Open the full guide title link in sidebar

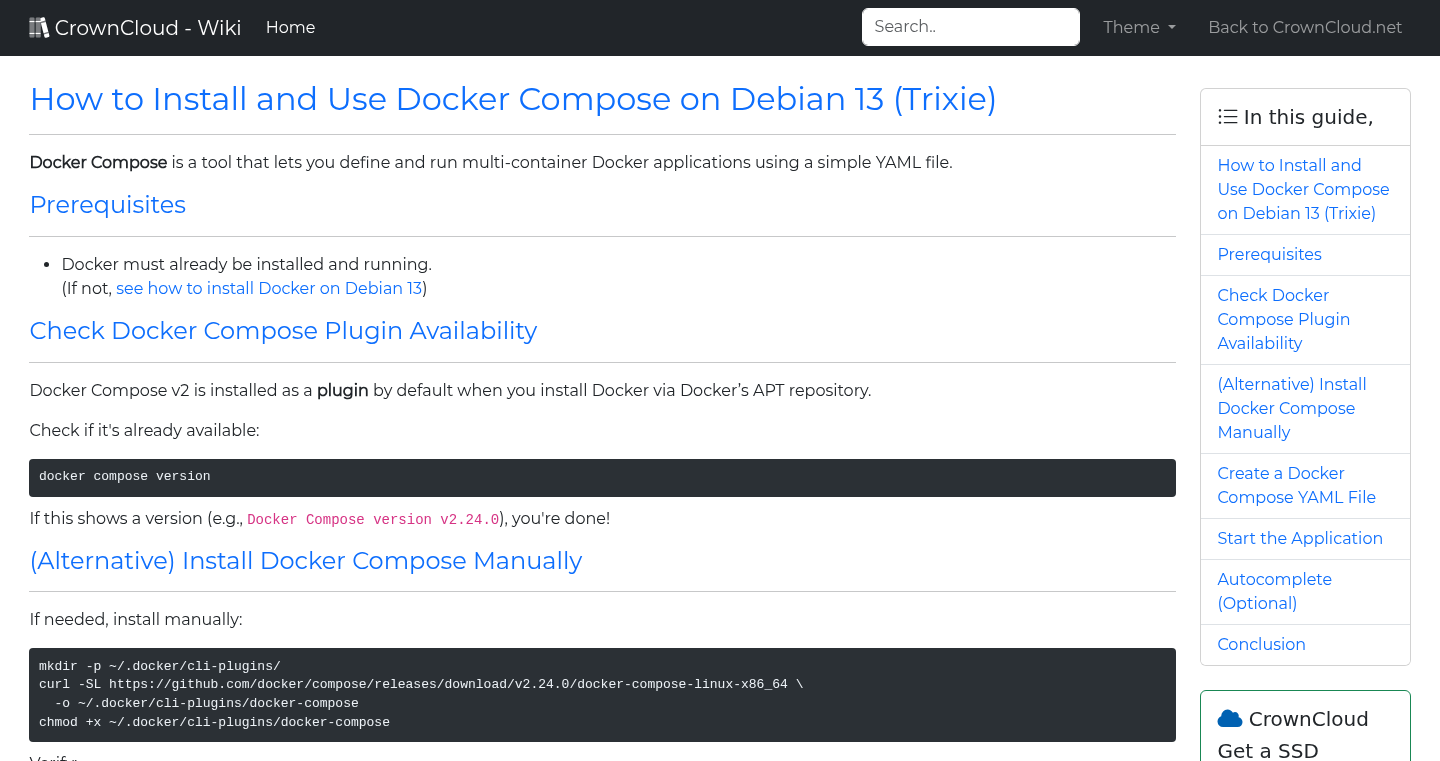pyautogui.click(x=1303, y=189)
